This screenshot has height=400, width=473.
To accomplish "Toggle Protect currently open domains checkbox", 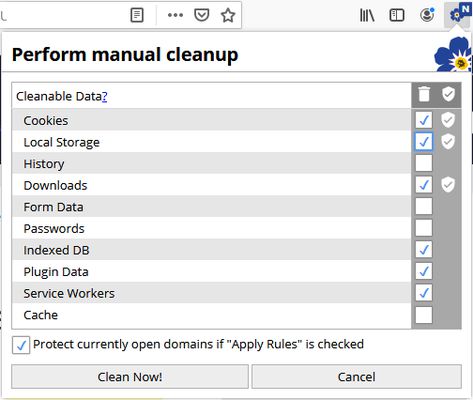I will click(21, 345).
